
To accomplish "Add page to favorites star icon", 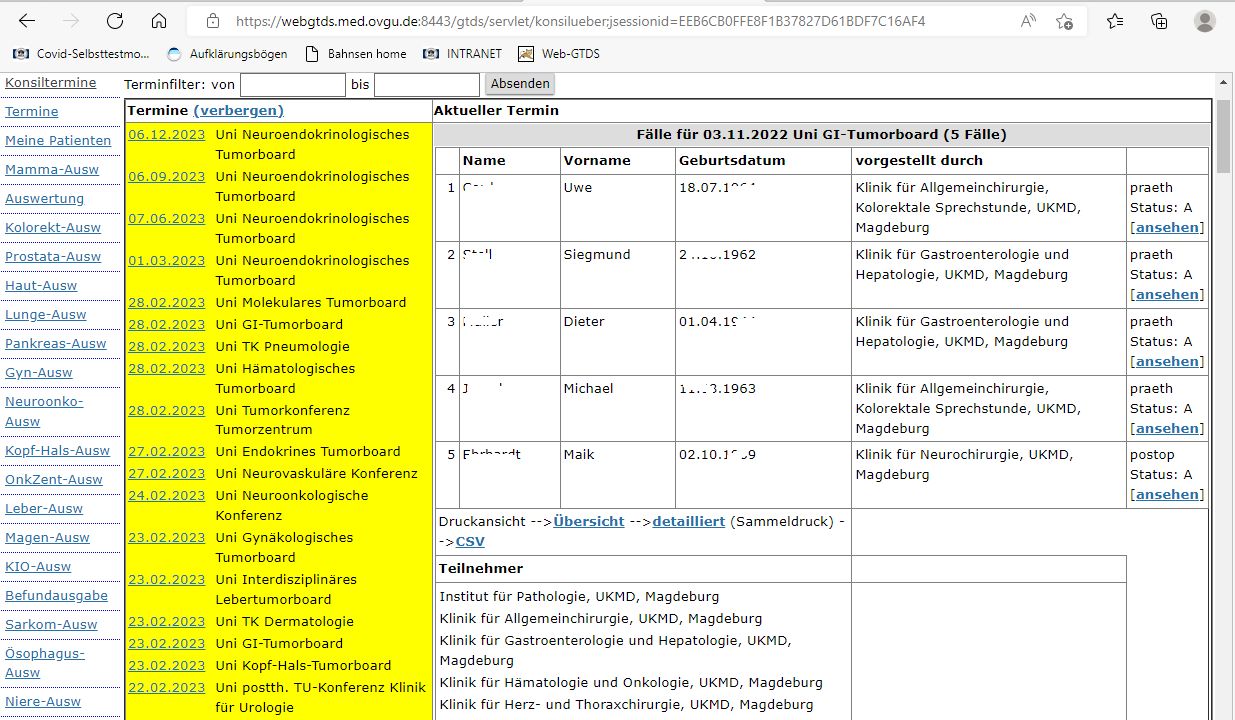I will 1065,21.
